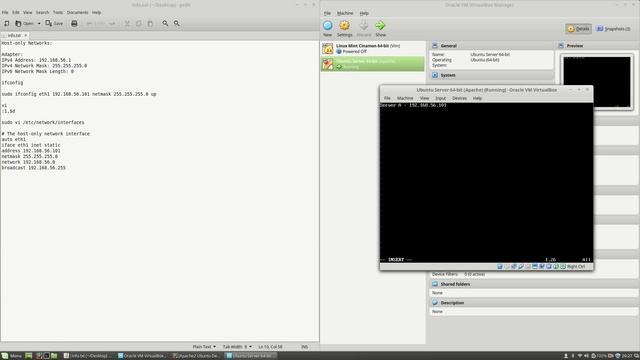Paste clipboard in gedit toolbar
This screenshot has width=640, height=360.
click(150, 24)
